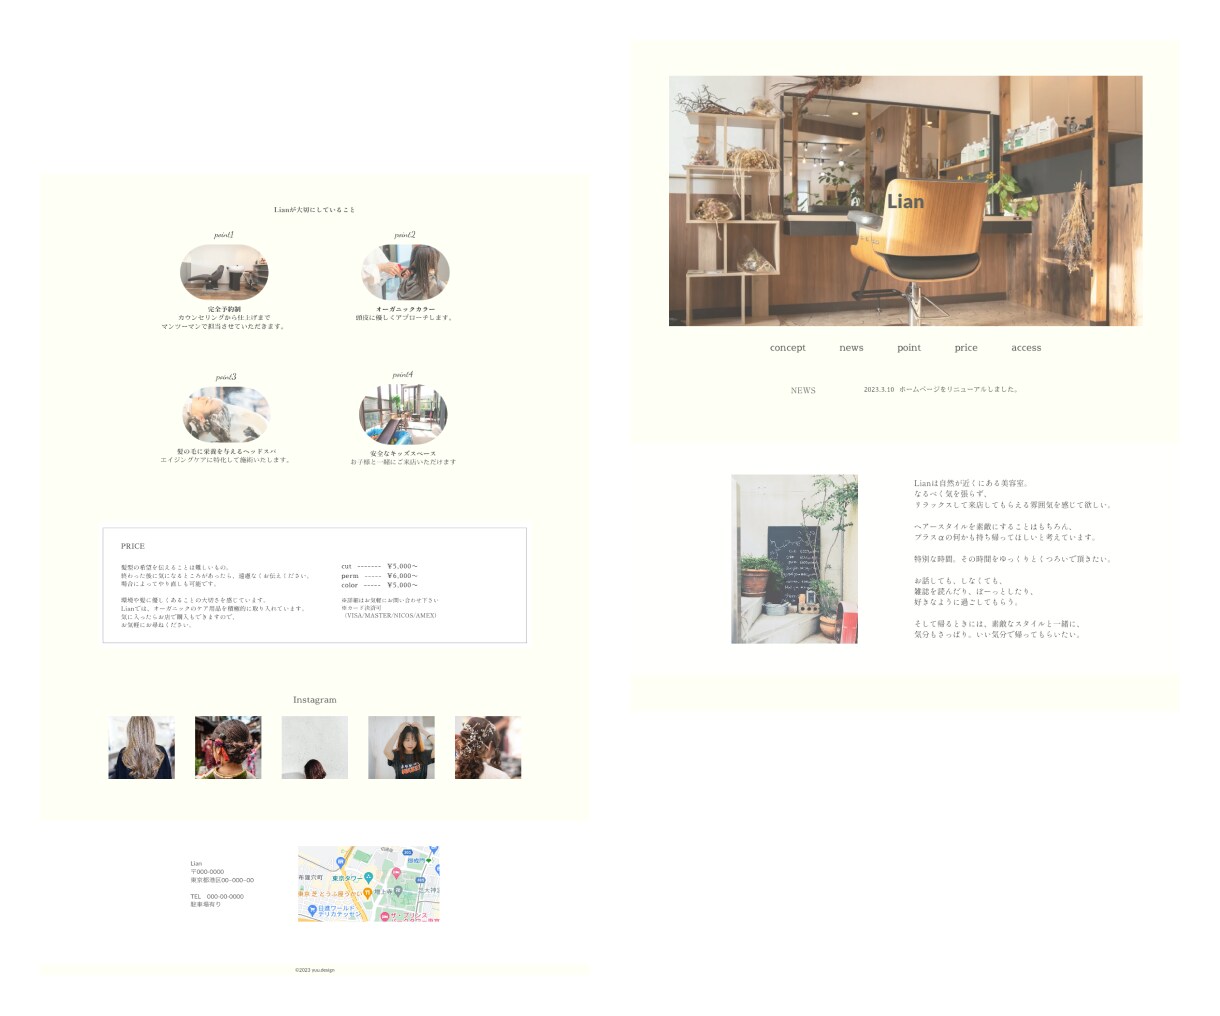This screenshot has width=1220, height=1016.
Task: Click the cut ¥5,000~ price line
Action: pos(380,566)
